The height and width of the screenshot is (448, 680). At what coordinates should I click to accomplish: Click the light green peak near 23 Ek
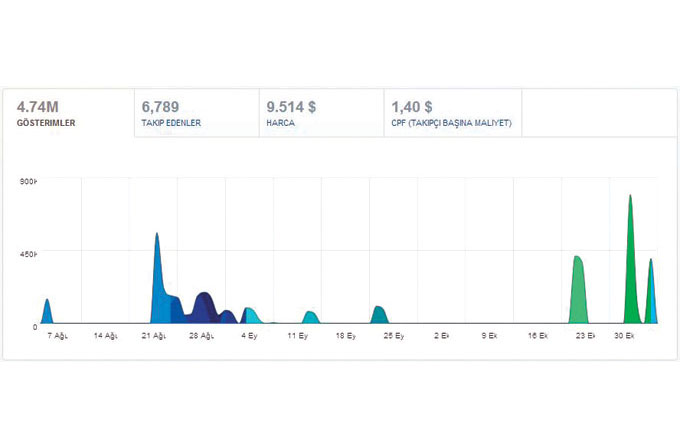tap(579, 291)
